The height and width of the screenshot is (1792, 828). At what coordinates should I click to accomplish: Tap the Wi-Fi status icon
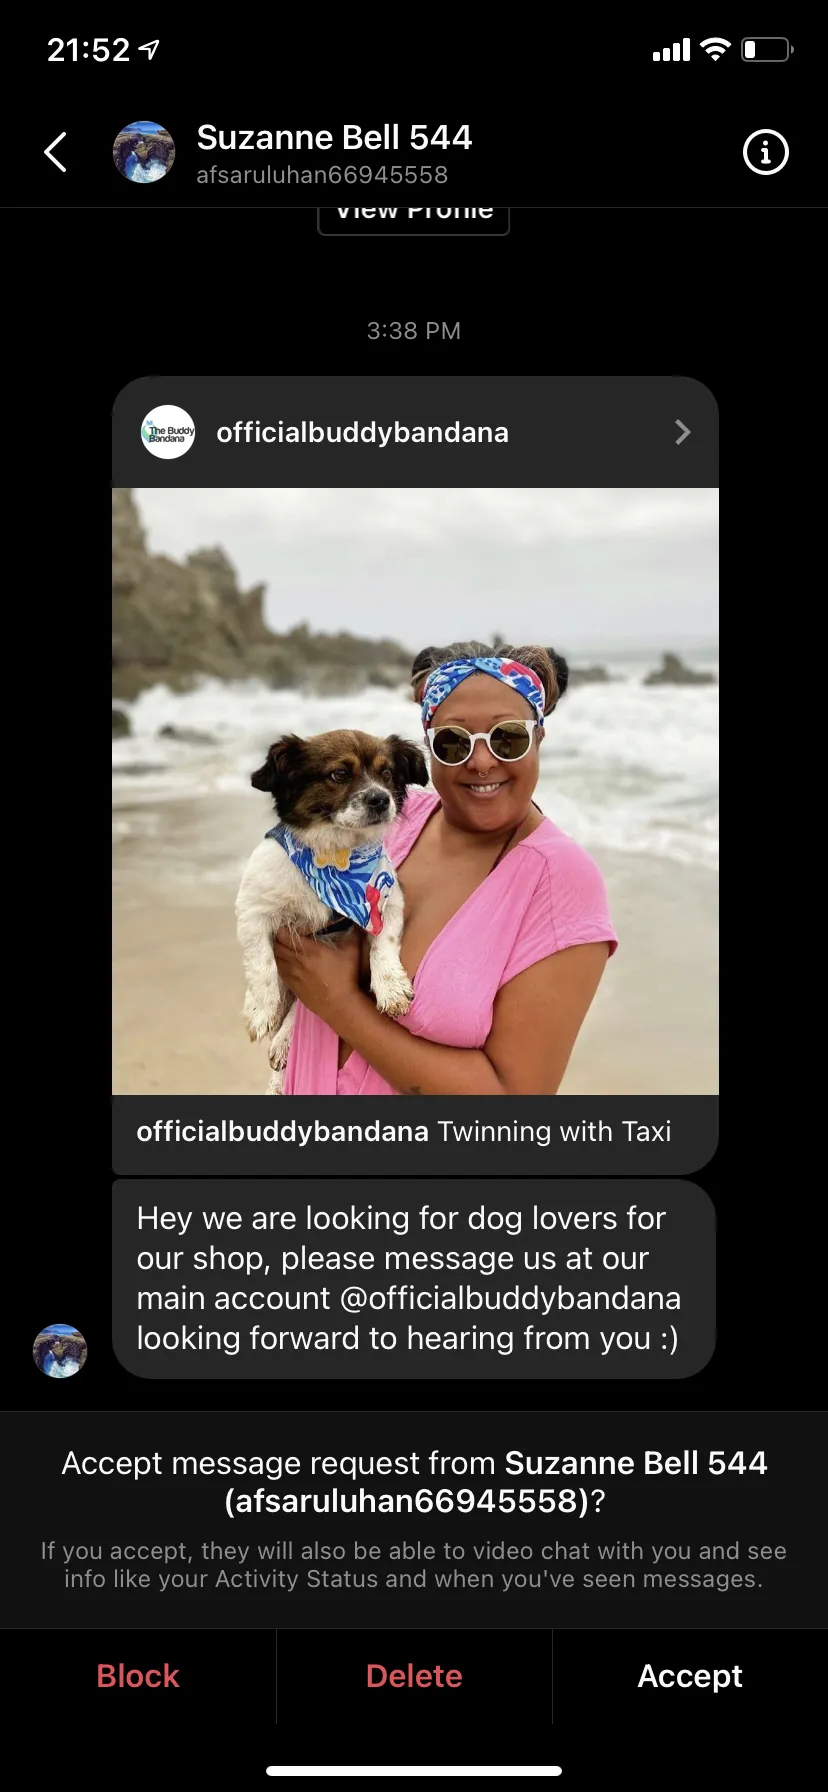click(x=715, y=49)
